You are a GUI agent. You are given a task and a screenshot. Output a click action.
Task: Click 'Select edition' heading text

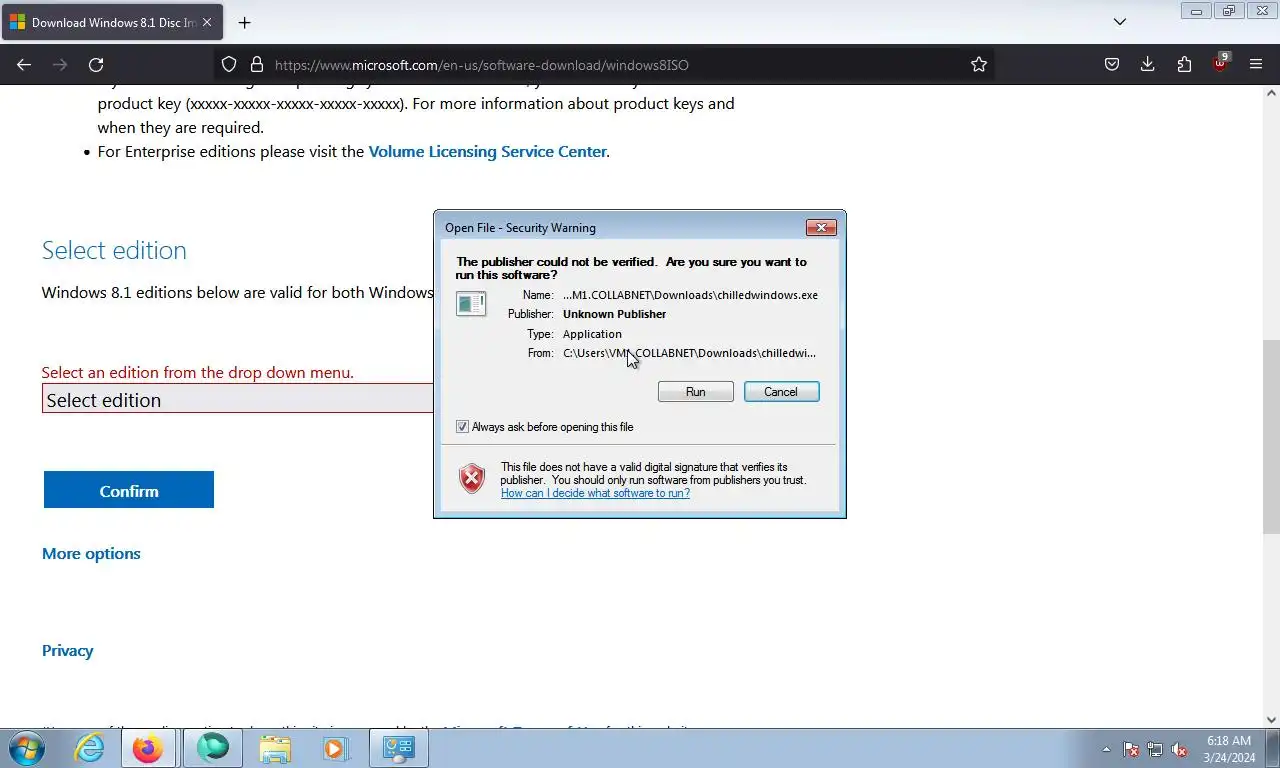coord(114,250)
